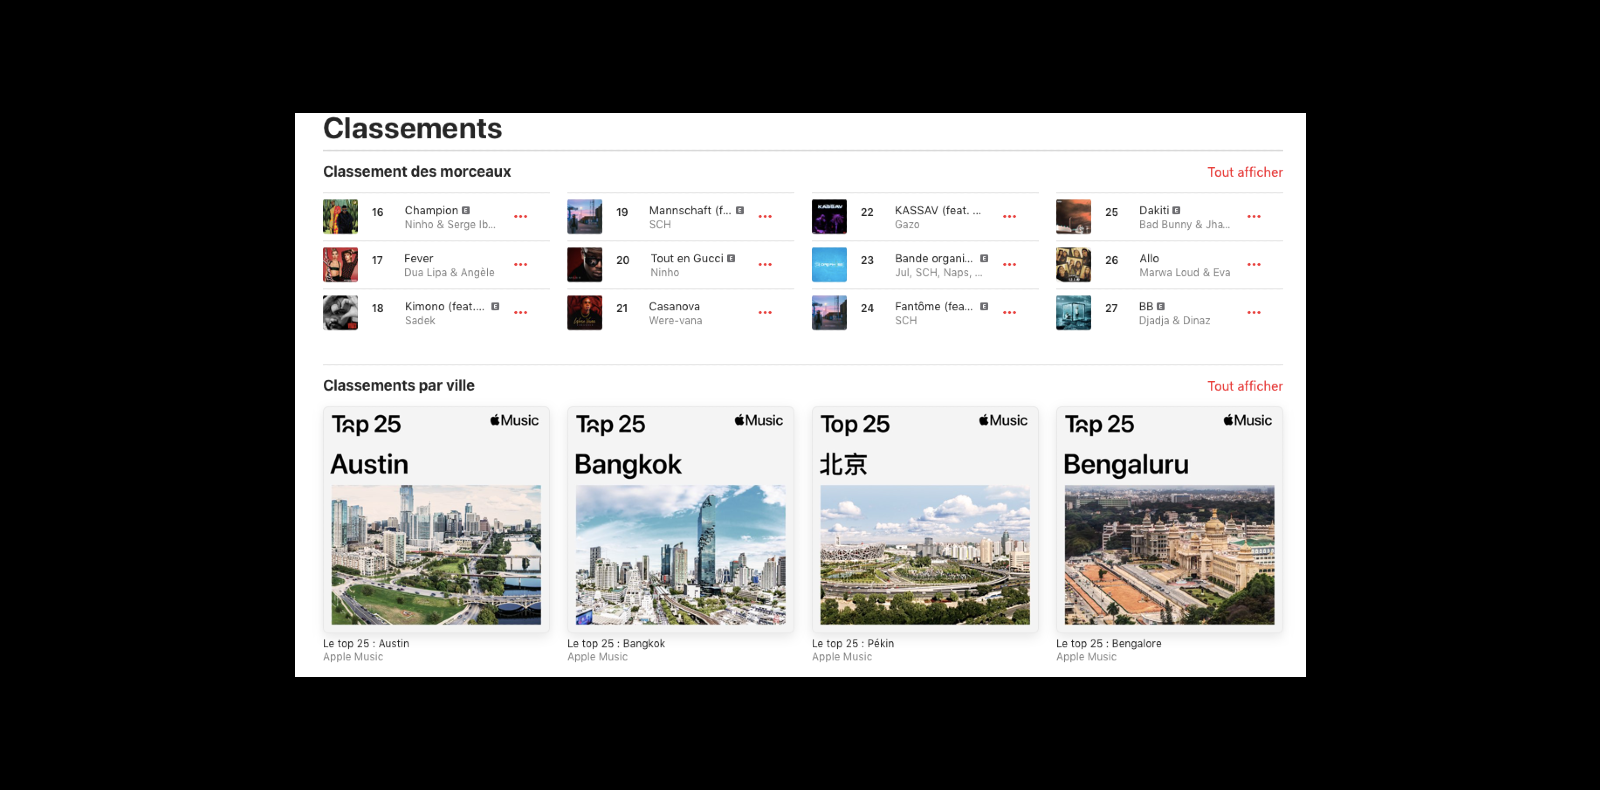Open more options for Kimono track
The width and height of the screenshot is (1600, 790).
click(520, 313)
